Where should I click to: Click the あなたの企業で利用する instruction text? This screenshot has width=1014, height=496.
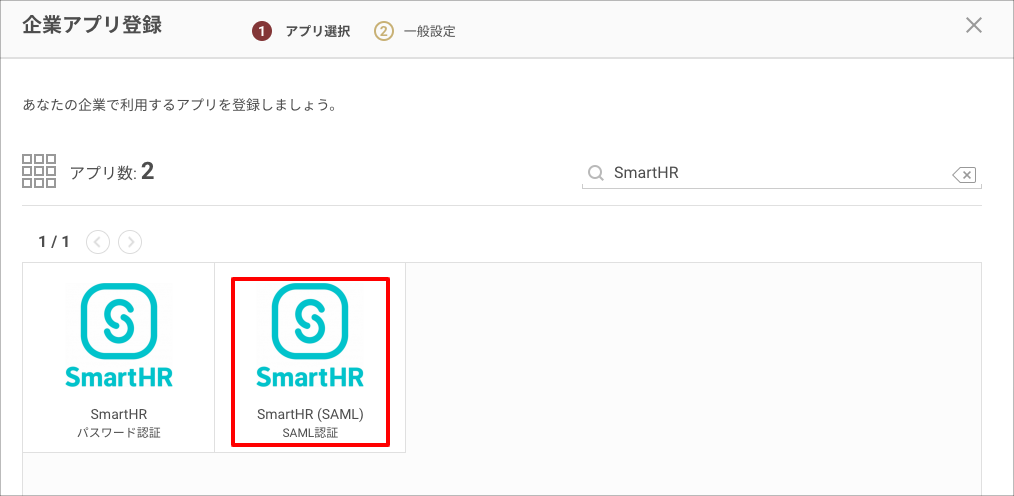pos(180,105)
